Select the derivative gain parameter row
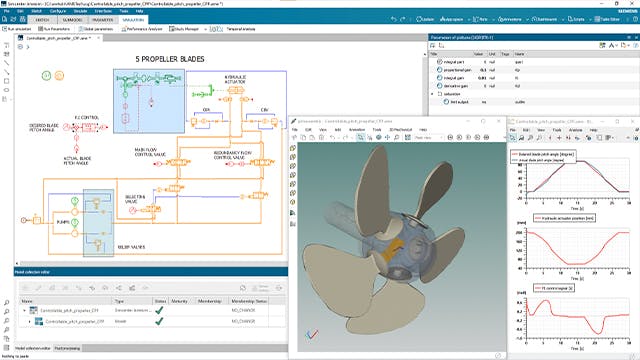640x360 pixels. coord(533,86)
